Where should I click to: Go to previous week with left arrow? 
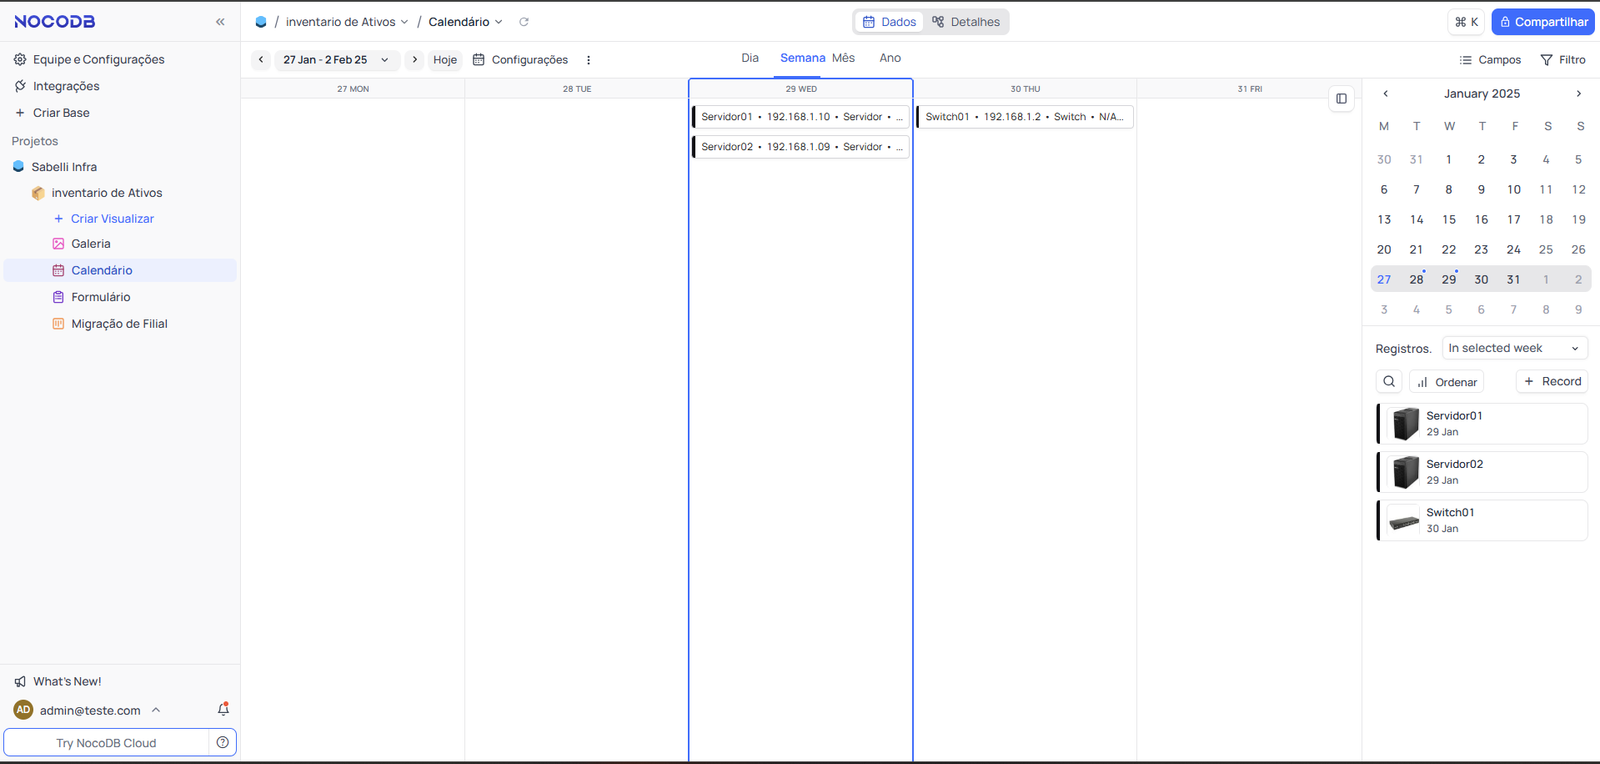point(261,60)
